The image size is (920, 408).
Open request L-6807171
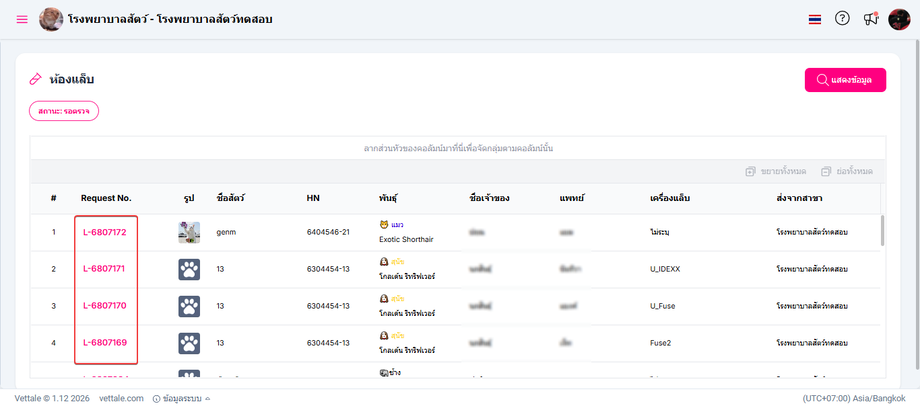click(x=104, y=269)
